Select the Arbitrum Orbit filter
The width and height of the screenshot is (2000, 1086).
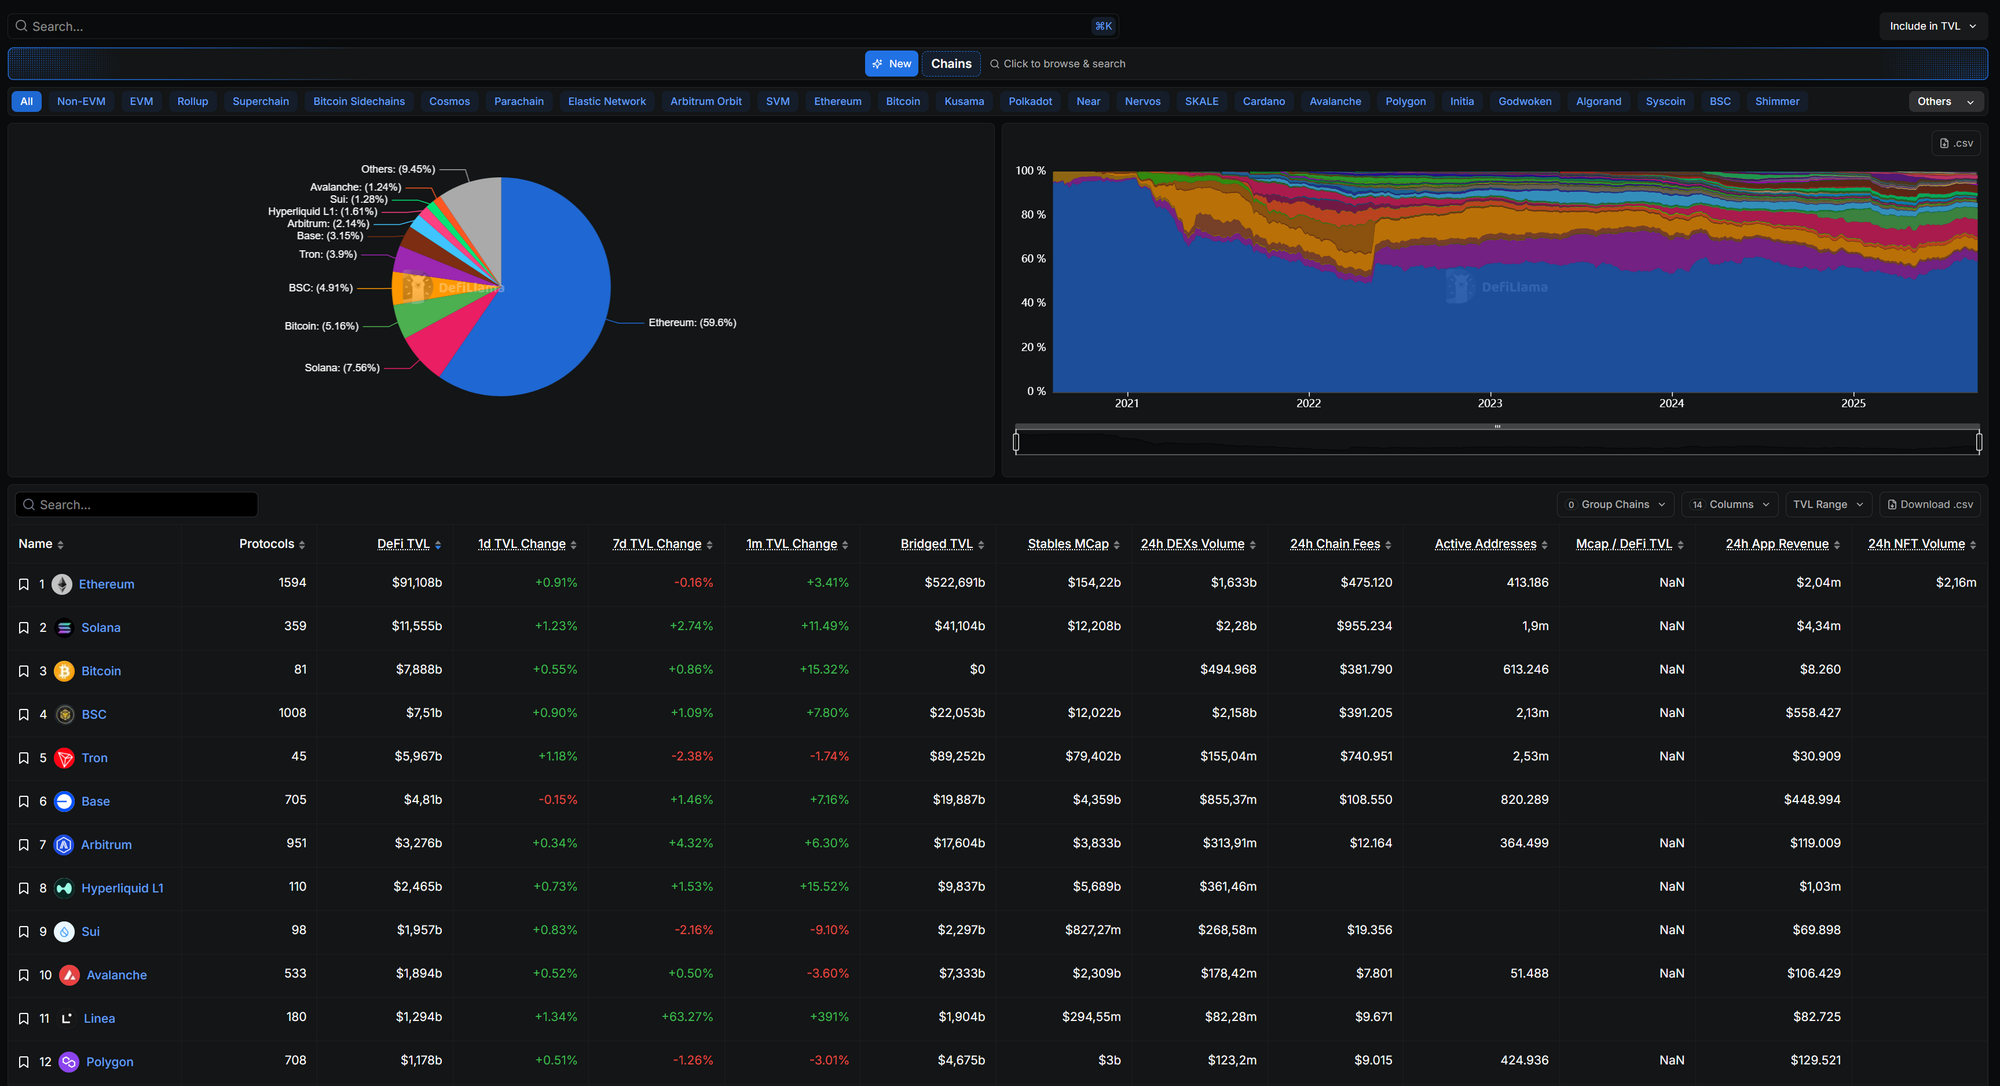pos(706,101)
